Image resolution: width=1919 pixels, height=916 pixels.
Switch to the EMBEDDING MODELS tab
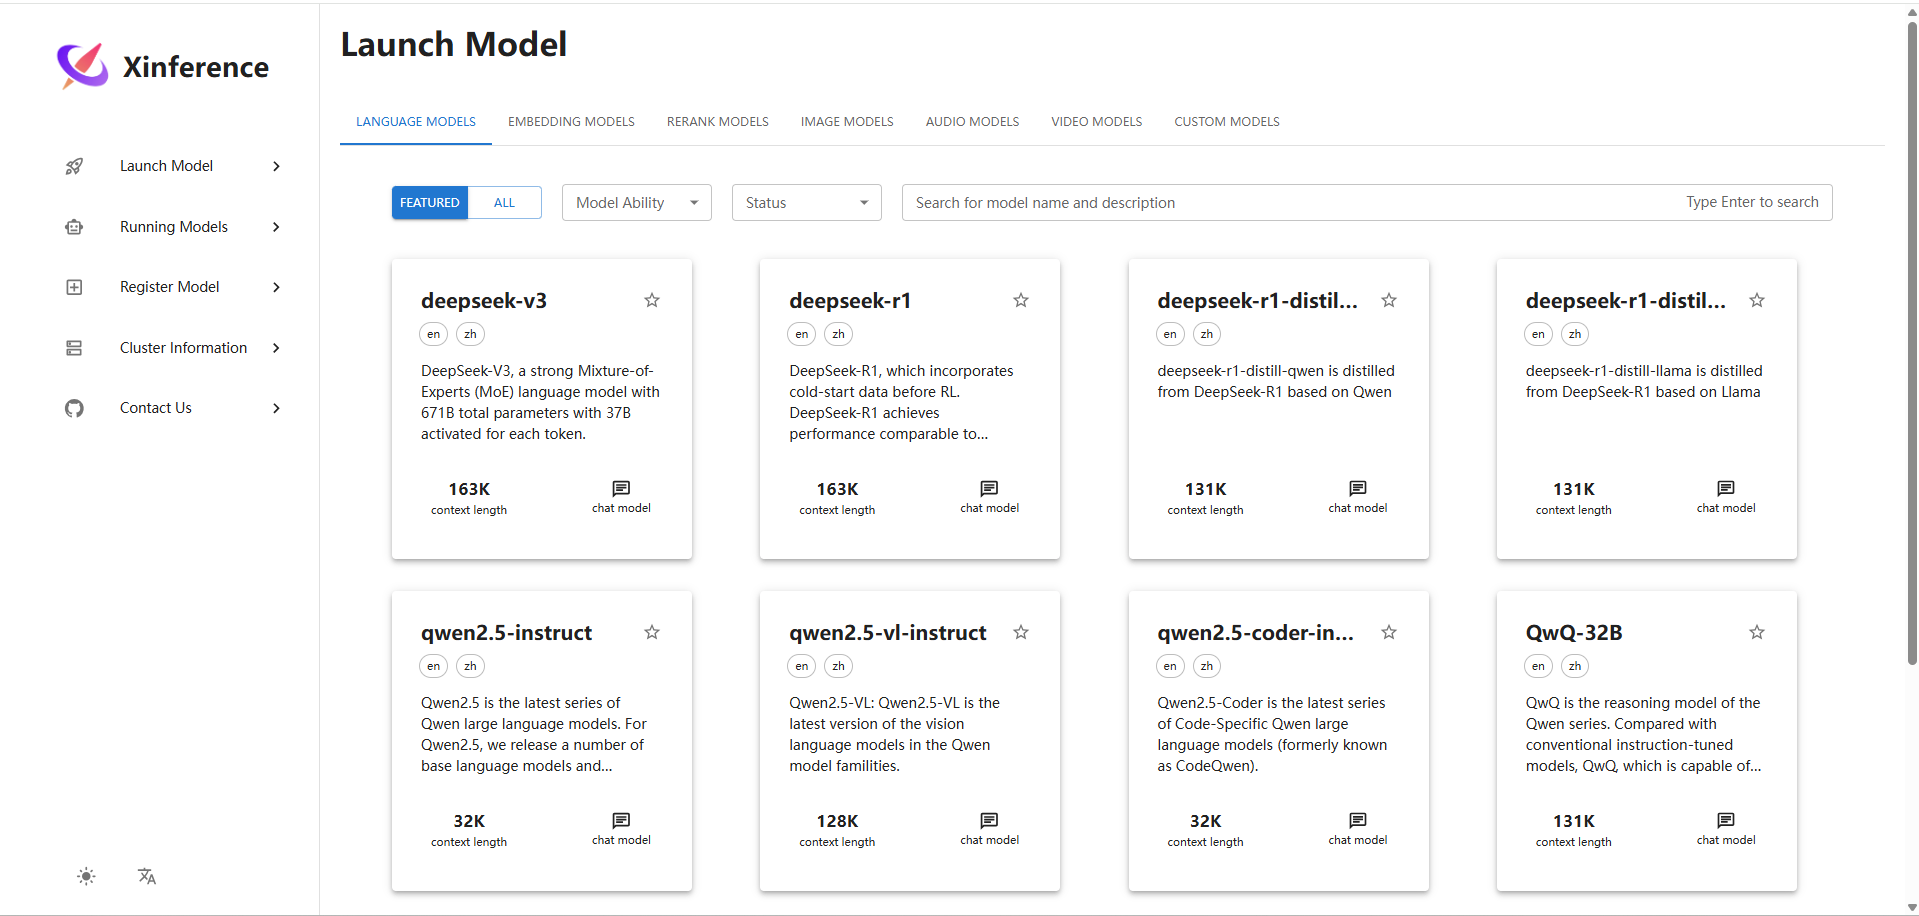tap(571, 122)
